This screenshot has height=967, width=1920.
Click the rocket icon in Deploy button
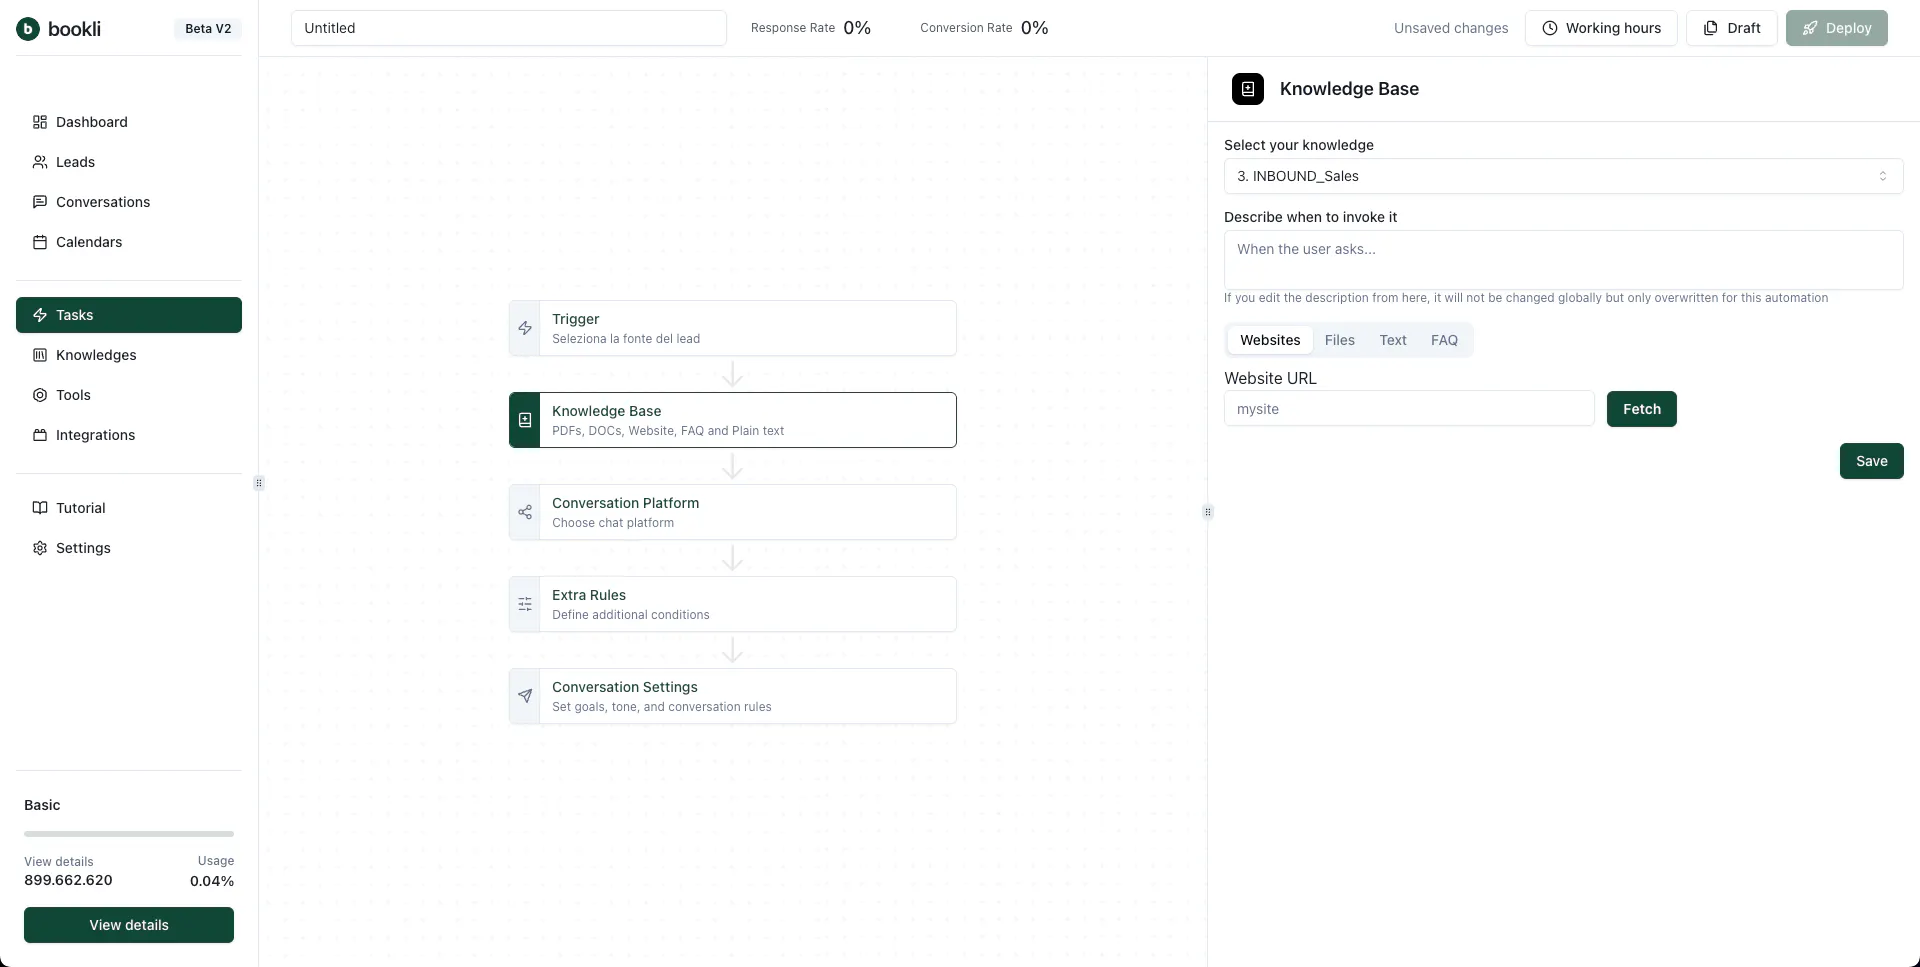(1810, 28)
